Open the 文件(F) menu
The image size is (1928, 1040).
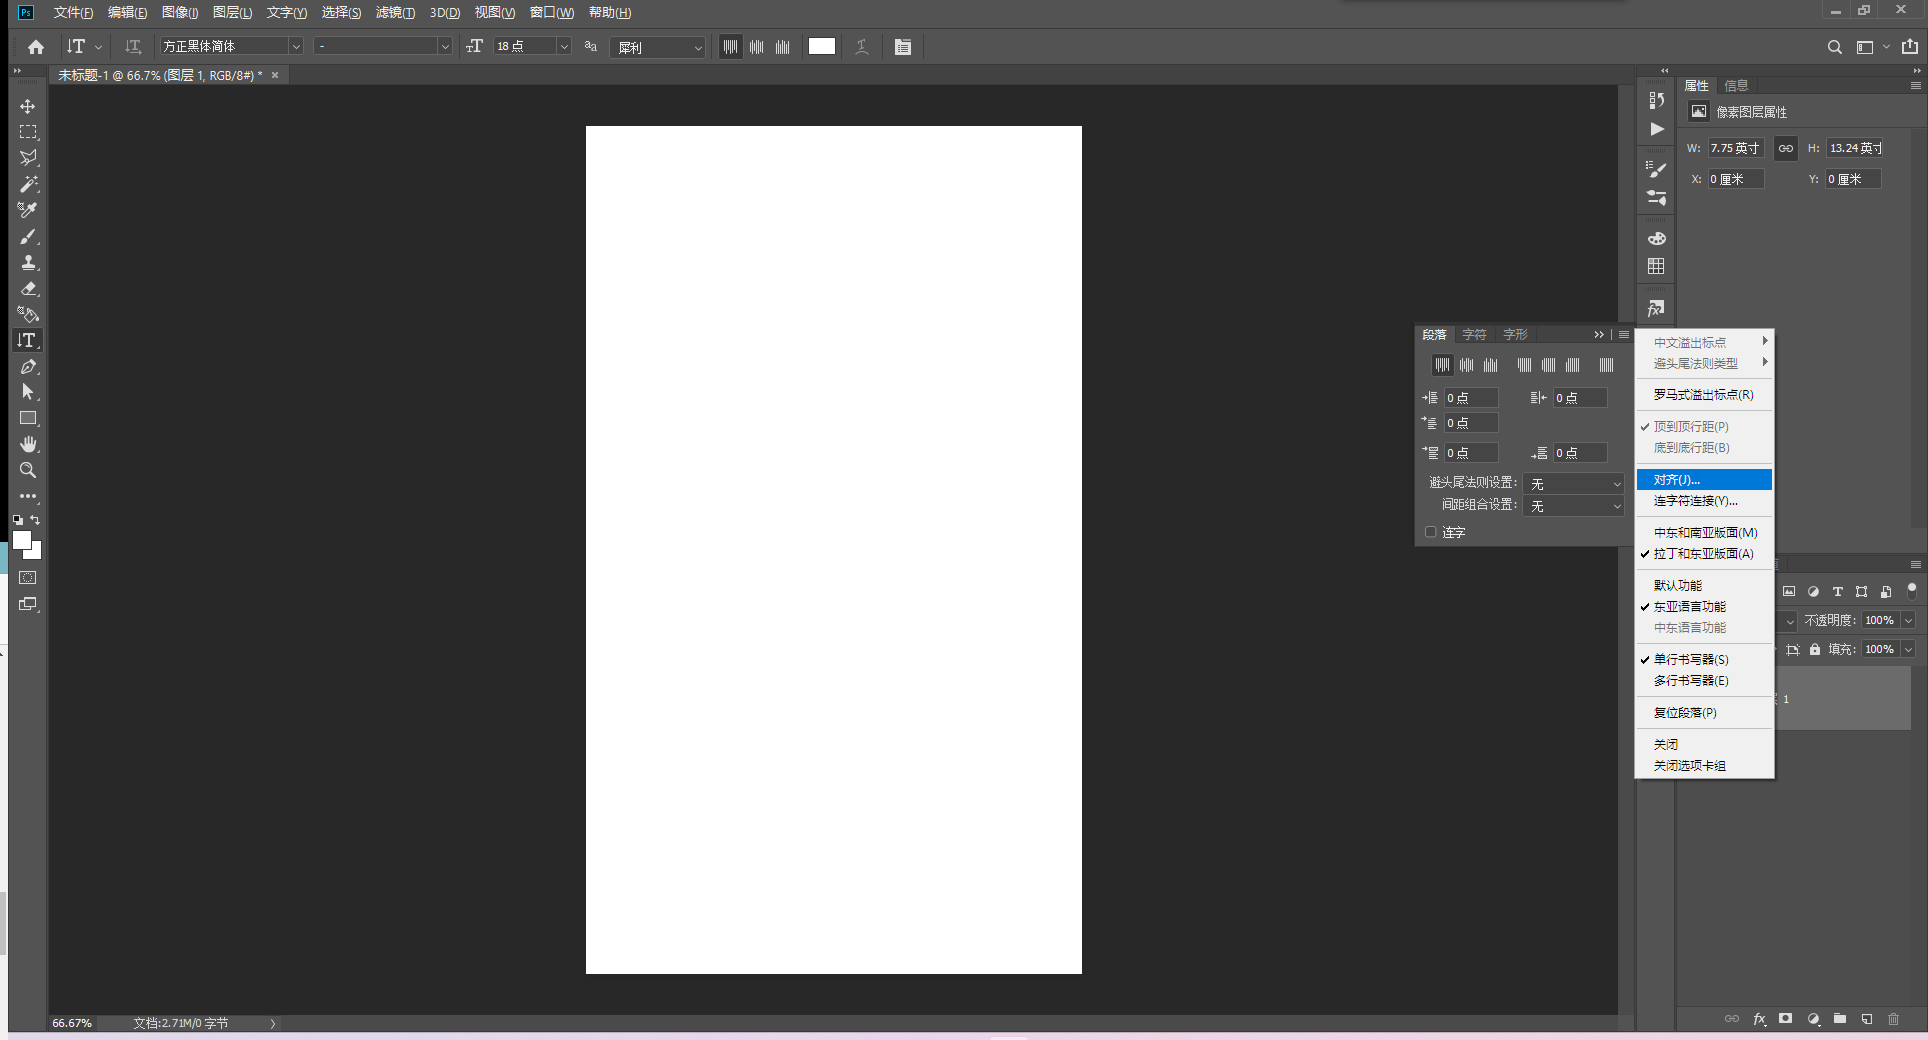pyautogui.click(x=73, y=12)
